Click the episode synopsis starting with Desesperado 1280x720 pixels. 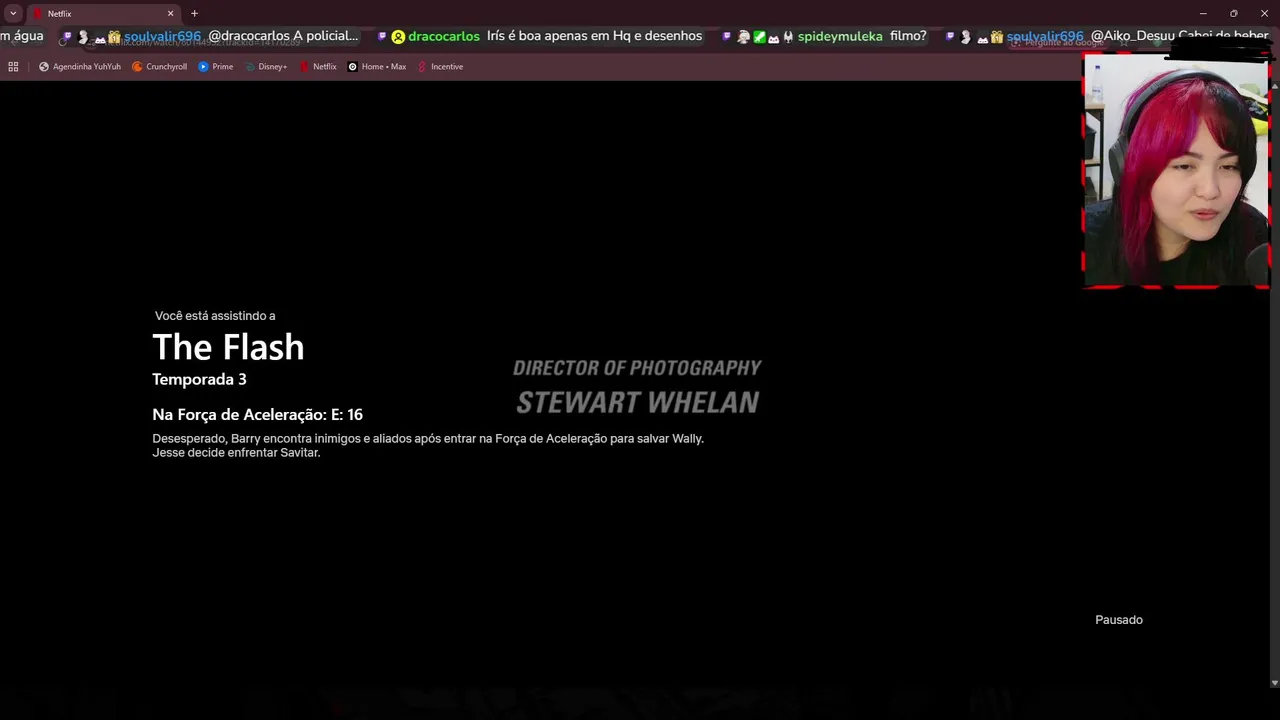[428, 445]
